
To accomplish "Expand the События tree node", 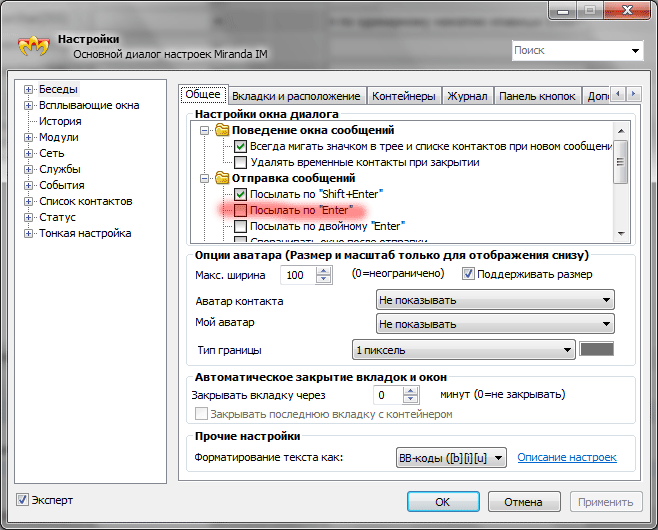I will tap(28, 185).
